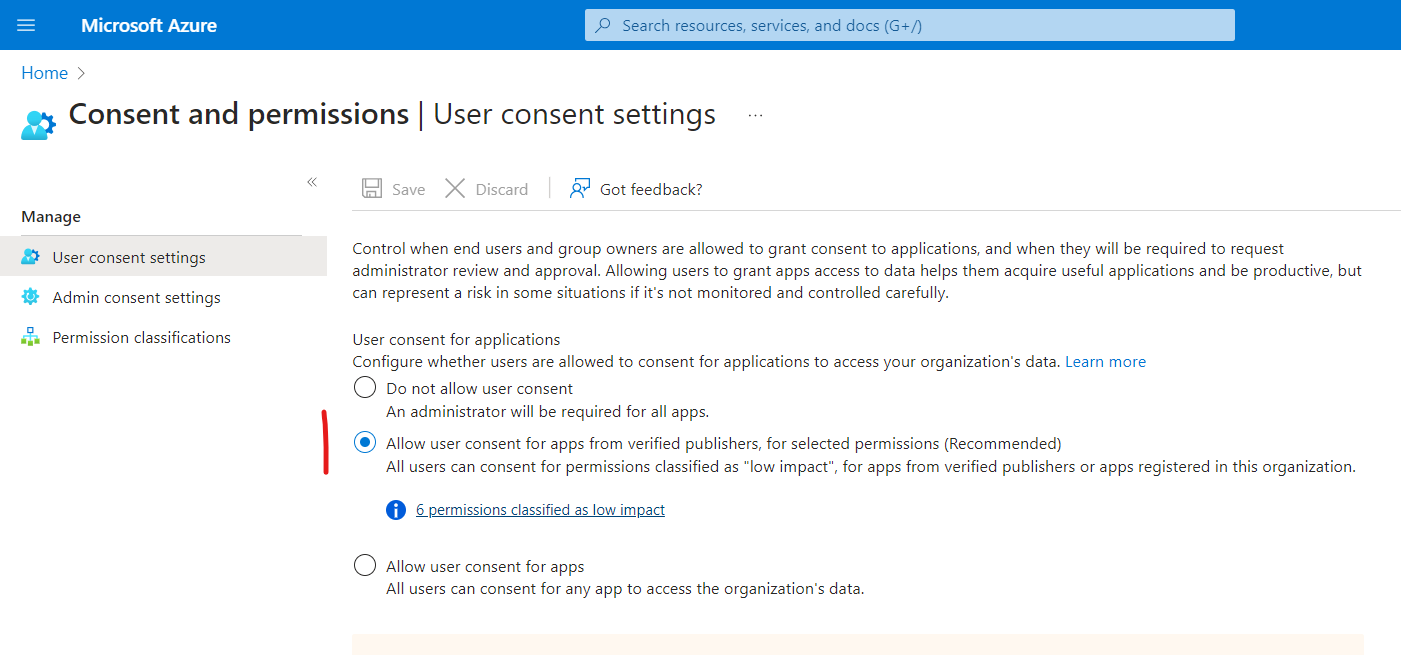Viewport: 1401px width, 655px height.
Task: Click the User consent settings sidebar icon
Action: click(x=30, y=257)
